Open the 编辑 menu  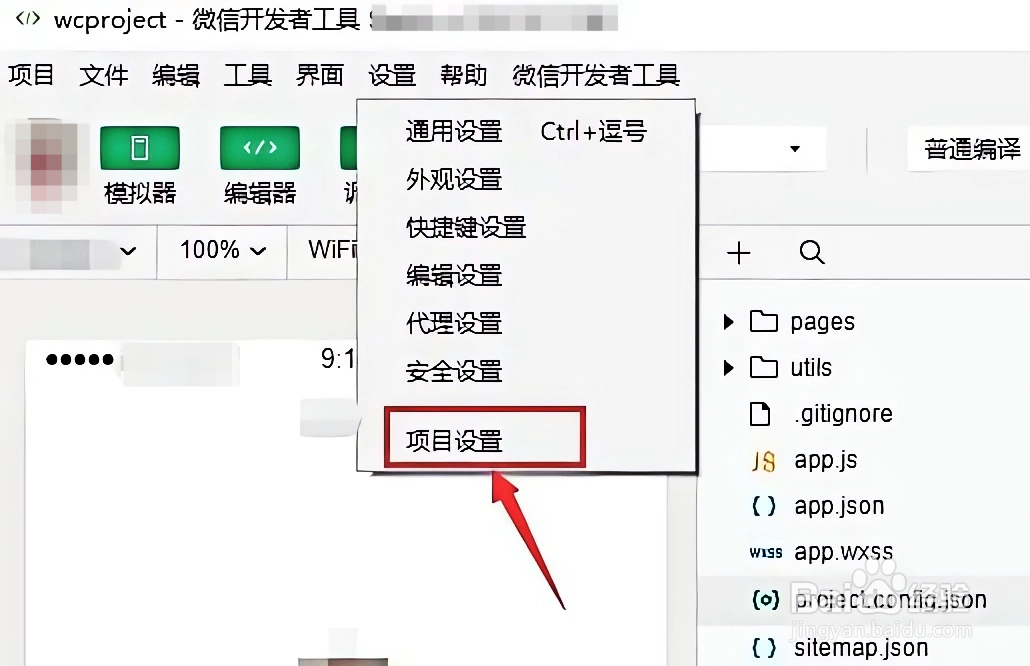(x=175, y=75)
